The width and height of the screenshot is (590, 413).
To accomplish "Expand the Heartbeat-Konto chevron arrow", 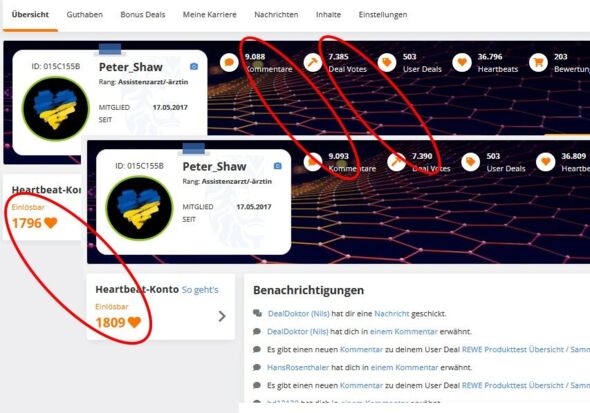I will point(222,316).
